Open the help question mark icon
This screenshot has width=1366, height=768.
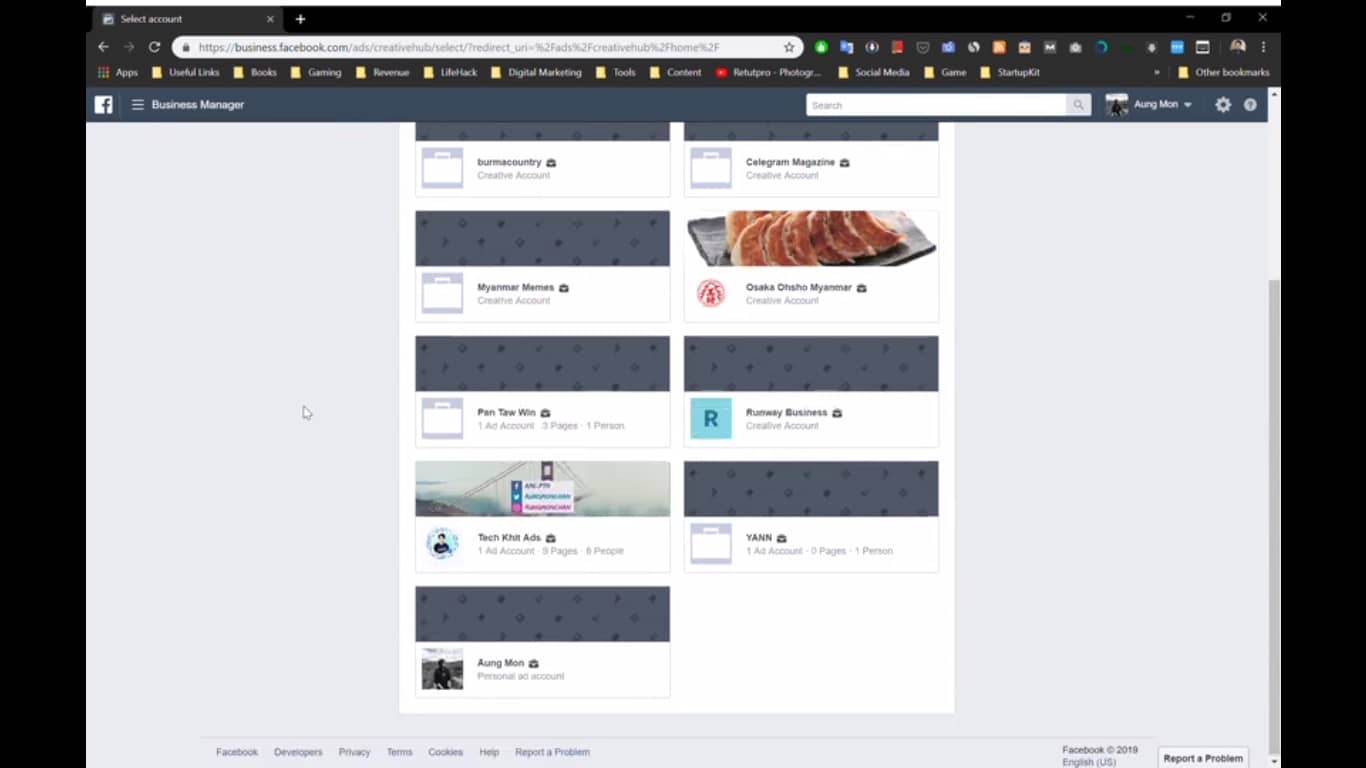click(1250, 104)
